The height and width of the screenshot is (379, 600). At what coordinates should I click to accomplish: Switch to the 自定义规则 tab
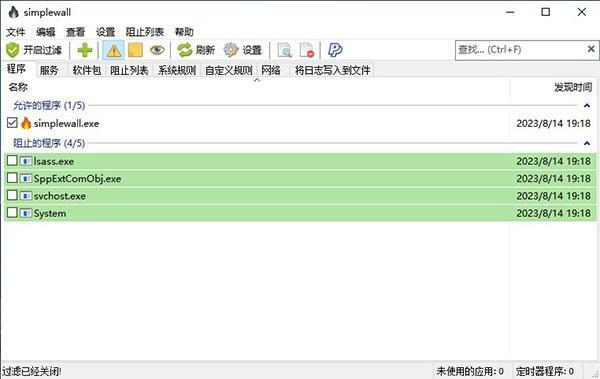(228, 70)
